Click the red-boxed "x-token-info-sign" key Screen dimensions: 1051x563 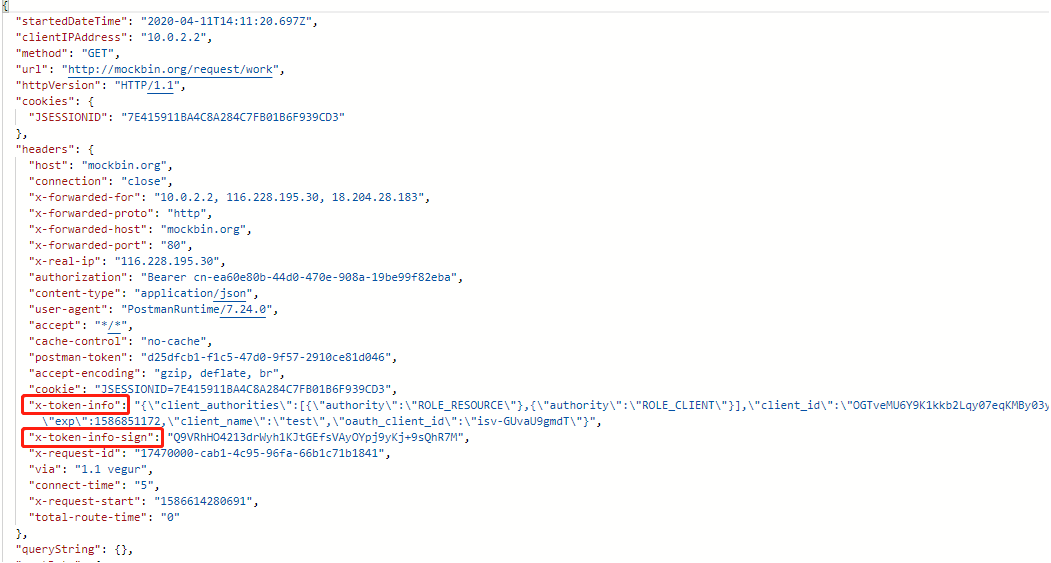[x=92, y=438]
